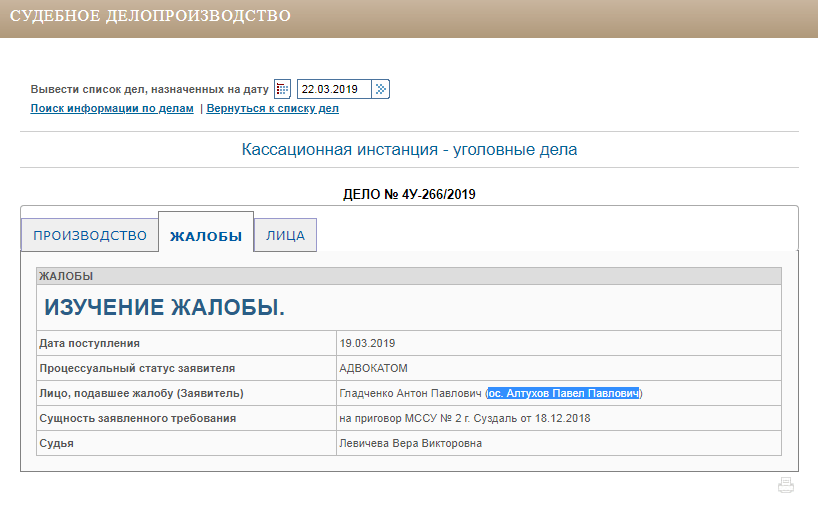The height and width of the screenshot is (505, 818).
Task: Click the АДВОКАТОМ status value
Action: click(x=374, y=368)
